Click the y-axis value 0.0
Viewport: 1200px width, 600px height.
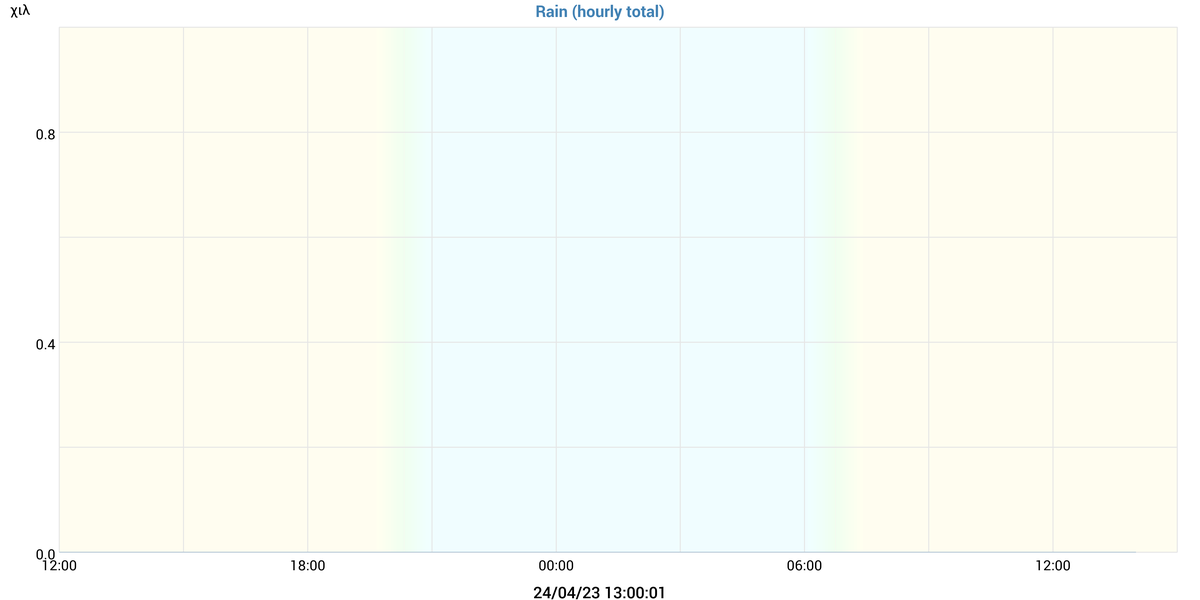[44, 553]
